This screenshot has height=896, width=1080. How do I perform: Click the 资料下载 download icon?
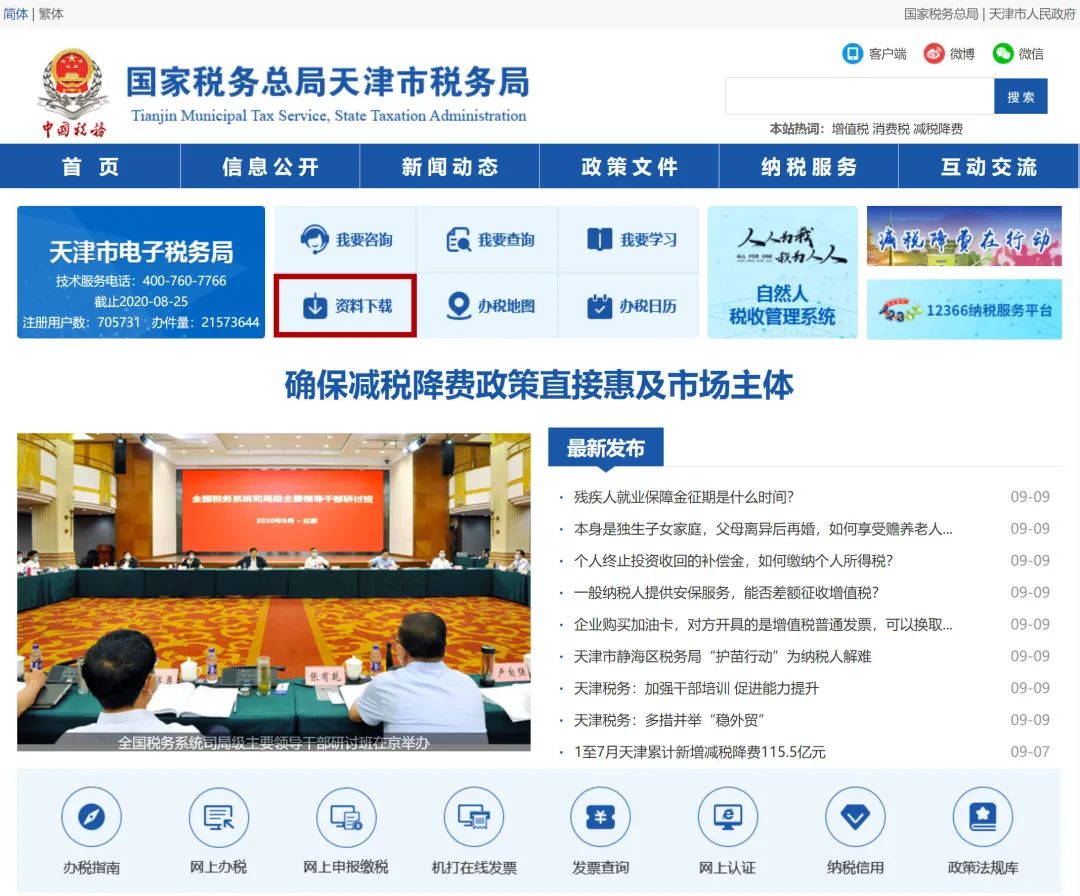coord(315,306)
